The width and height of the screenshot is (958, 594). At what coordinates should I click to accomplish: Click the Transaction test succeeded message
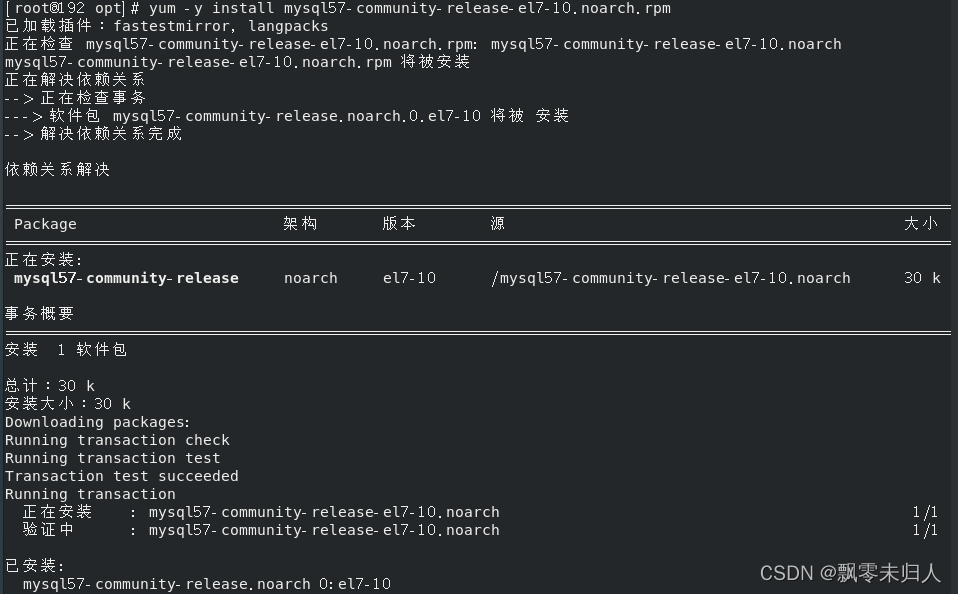pyautogui.click(x=121, y=475)
